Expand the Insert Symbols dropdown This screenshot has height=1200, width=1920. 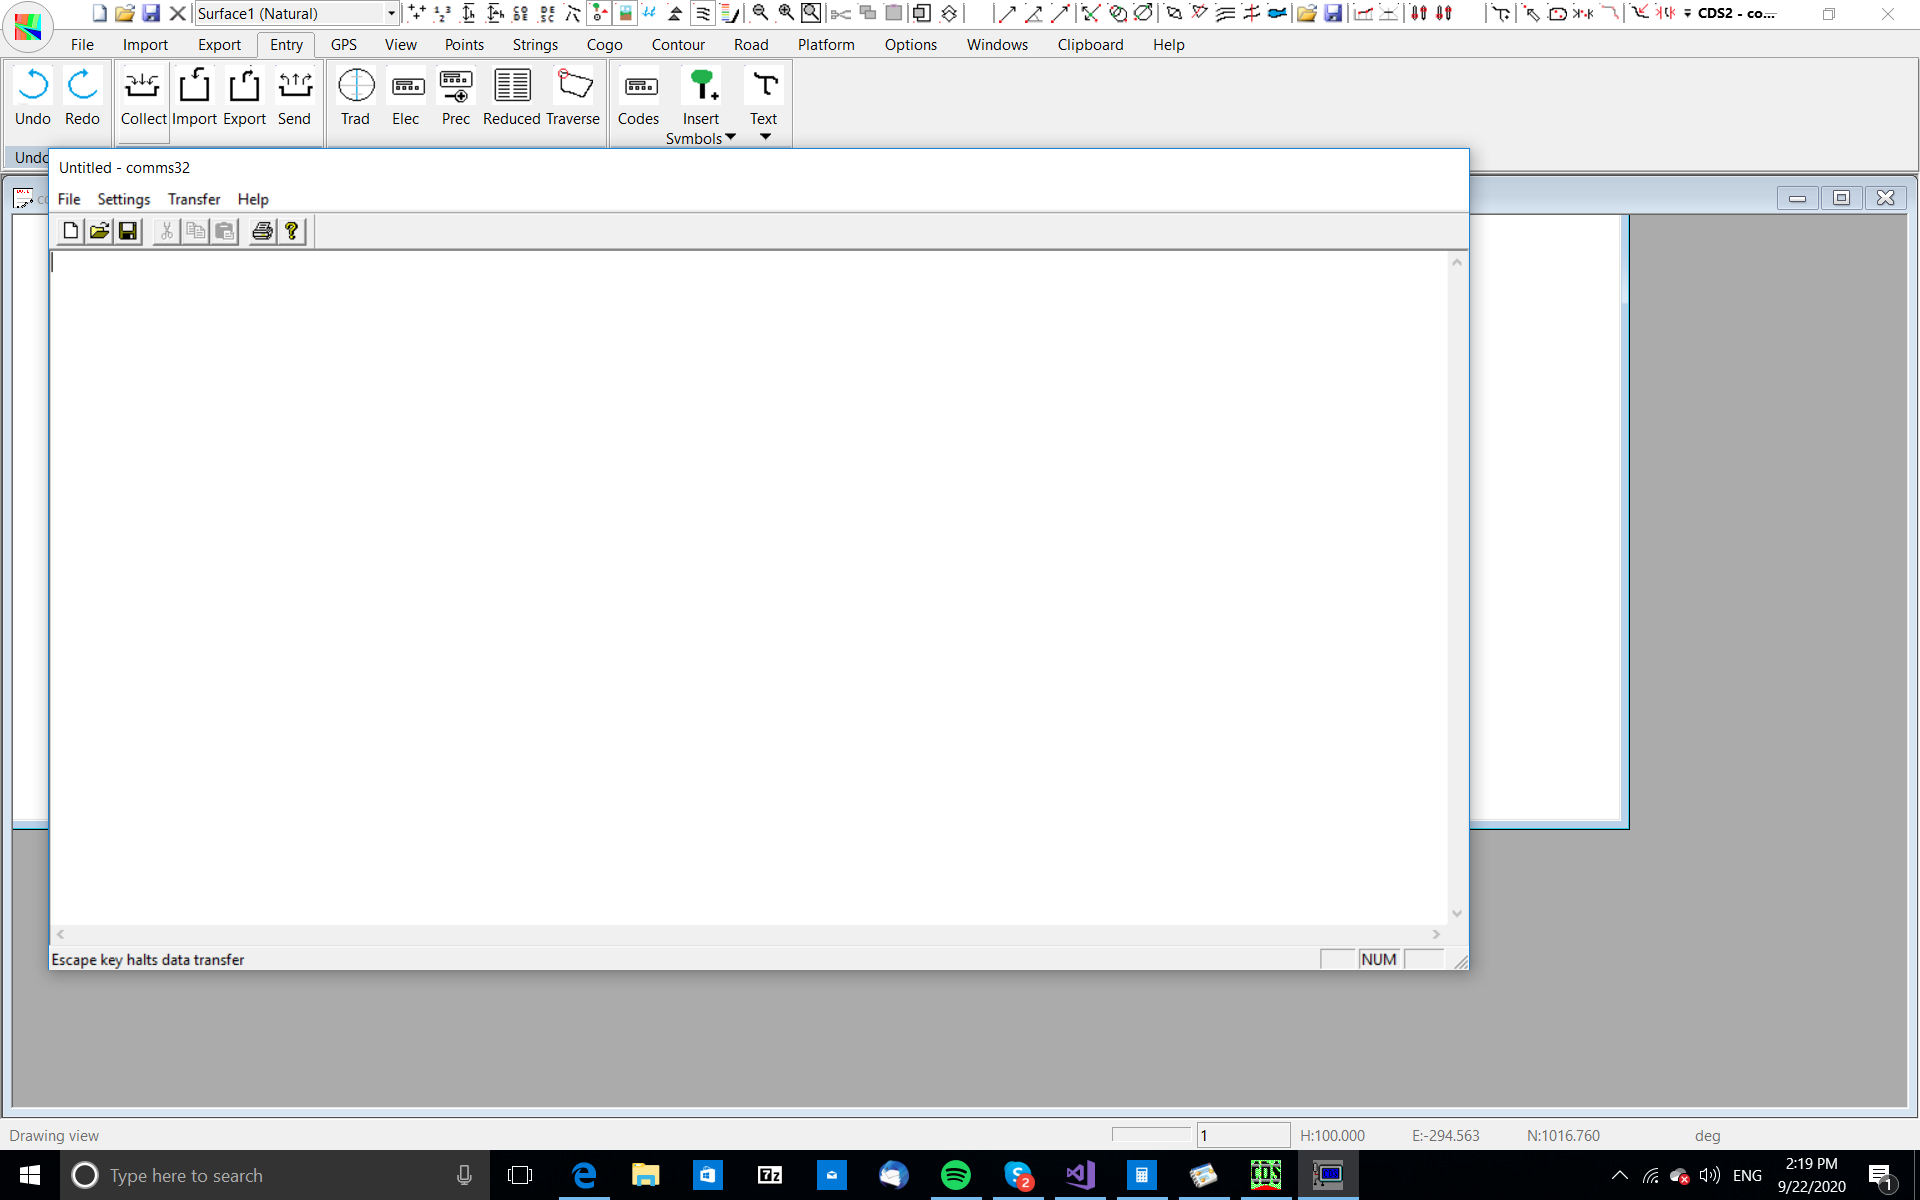click(x=730, y=138)
